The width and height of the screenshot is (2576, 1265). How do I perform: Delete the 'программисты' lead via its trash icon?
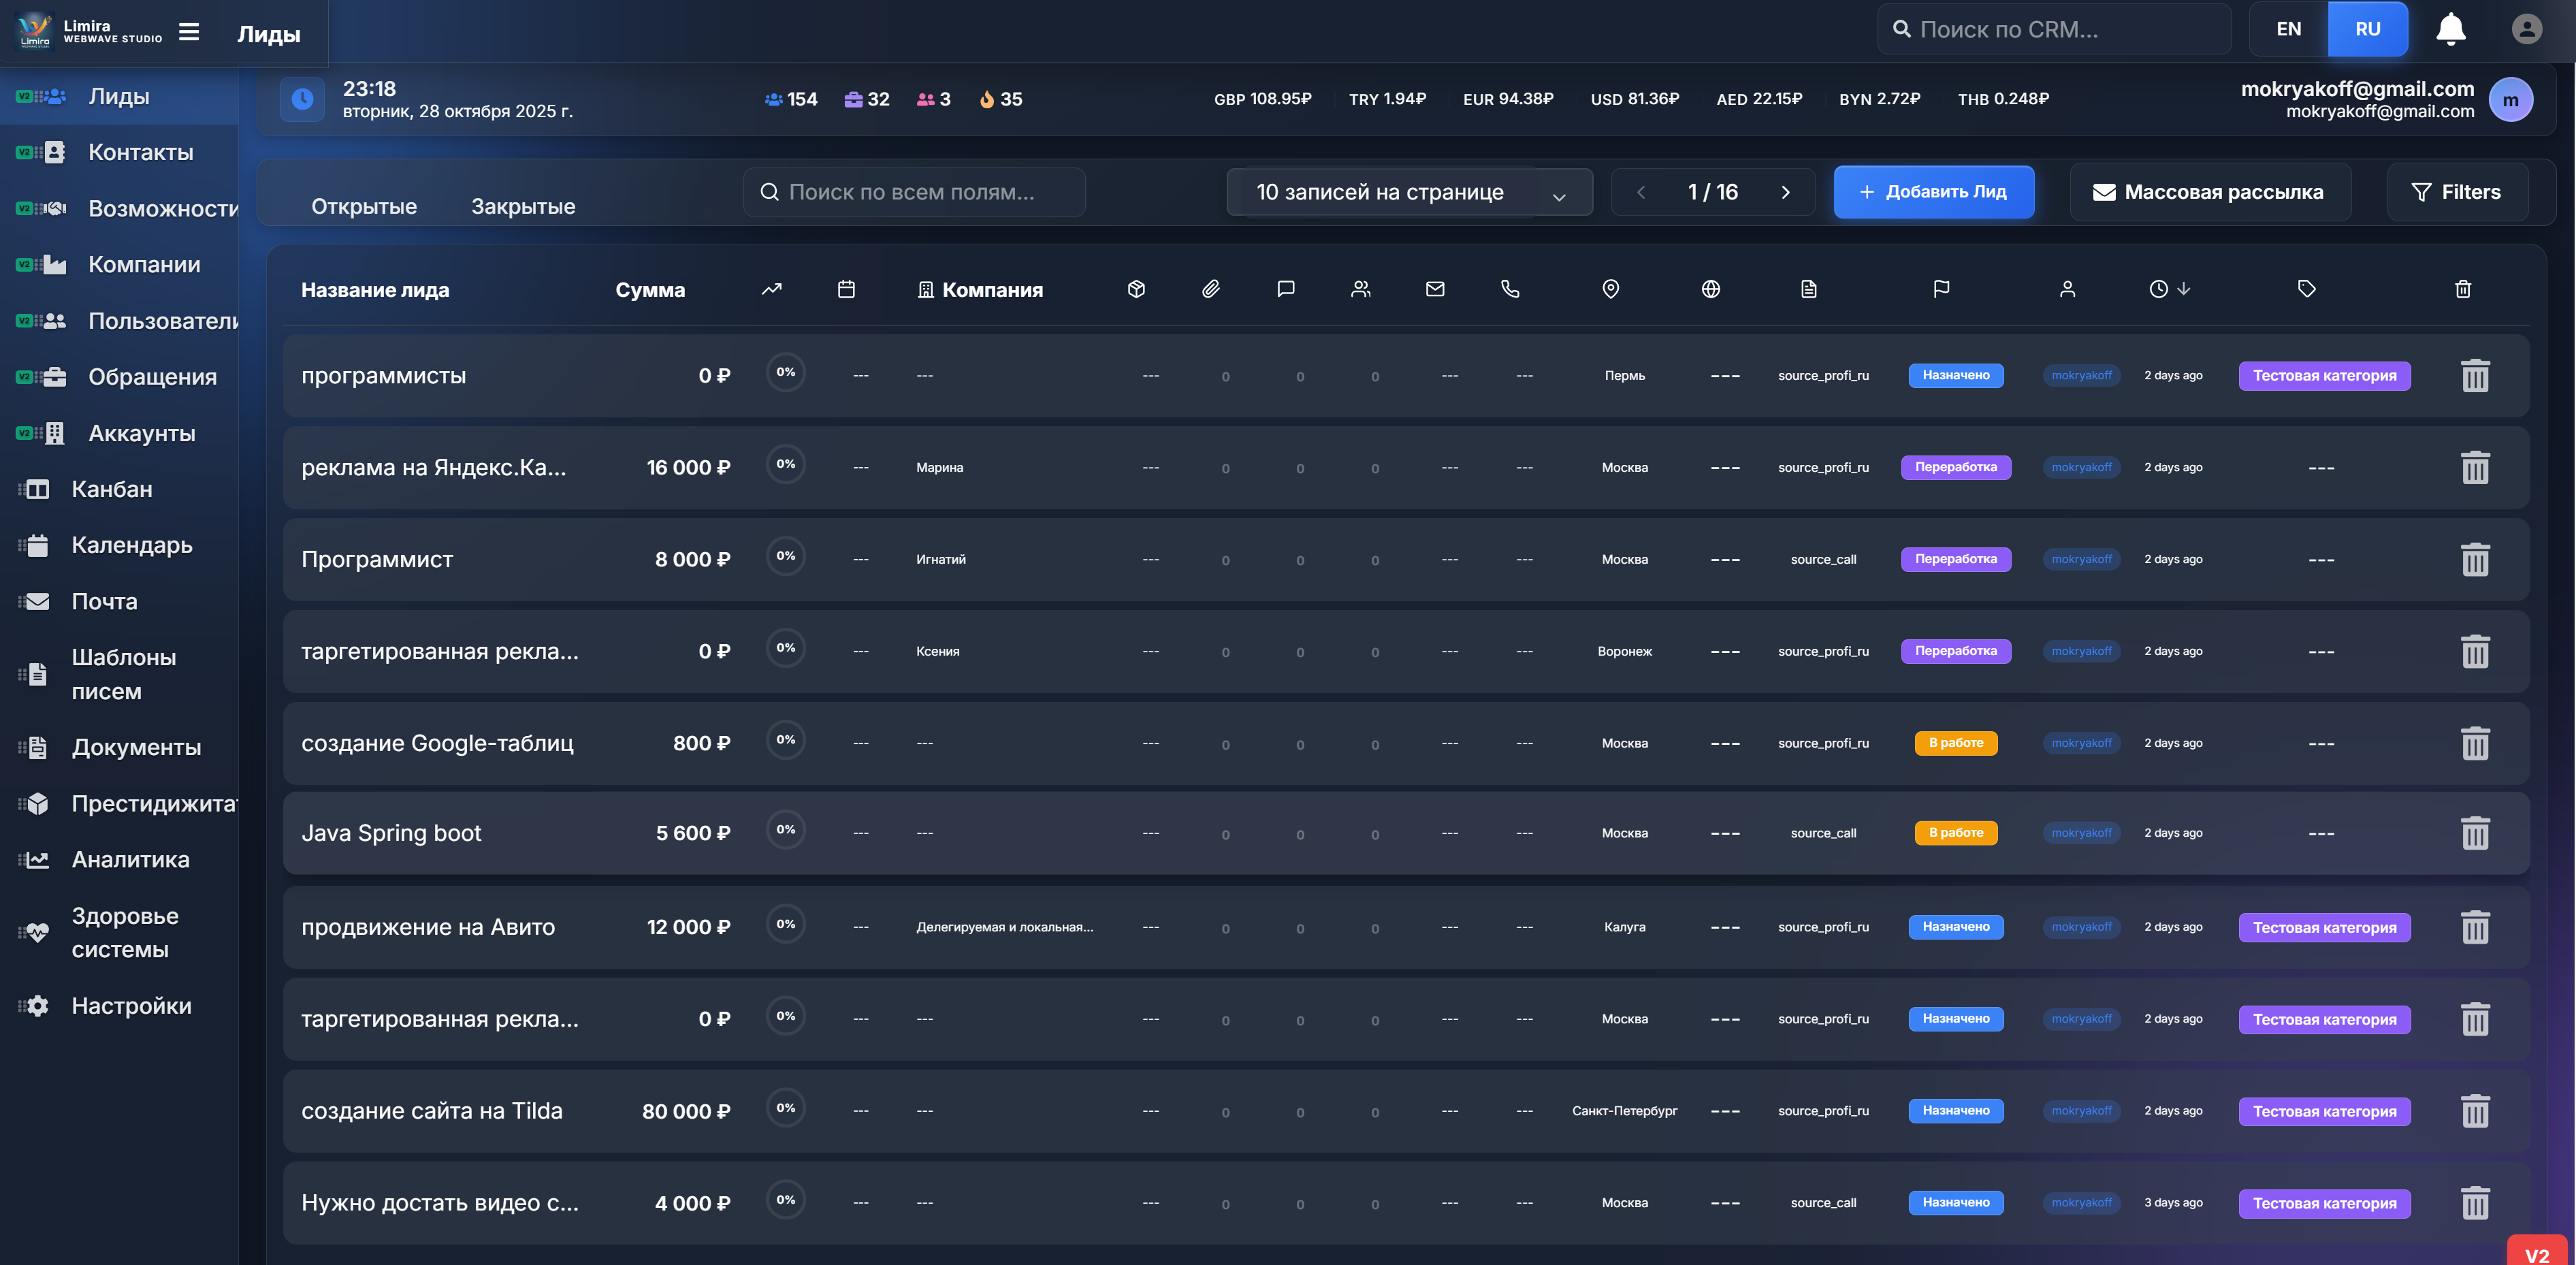click(2476, 375)
